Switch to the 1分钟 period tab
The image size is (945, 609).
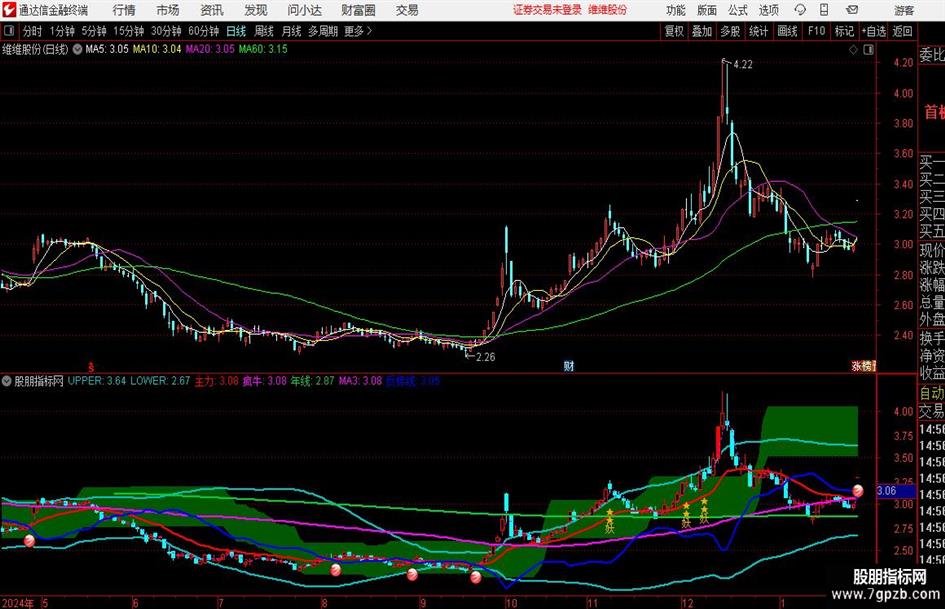(62, 31)
